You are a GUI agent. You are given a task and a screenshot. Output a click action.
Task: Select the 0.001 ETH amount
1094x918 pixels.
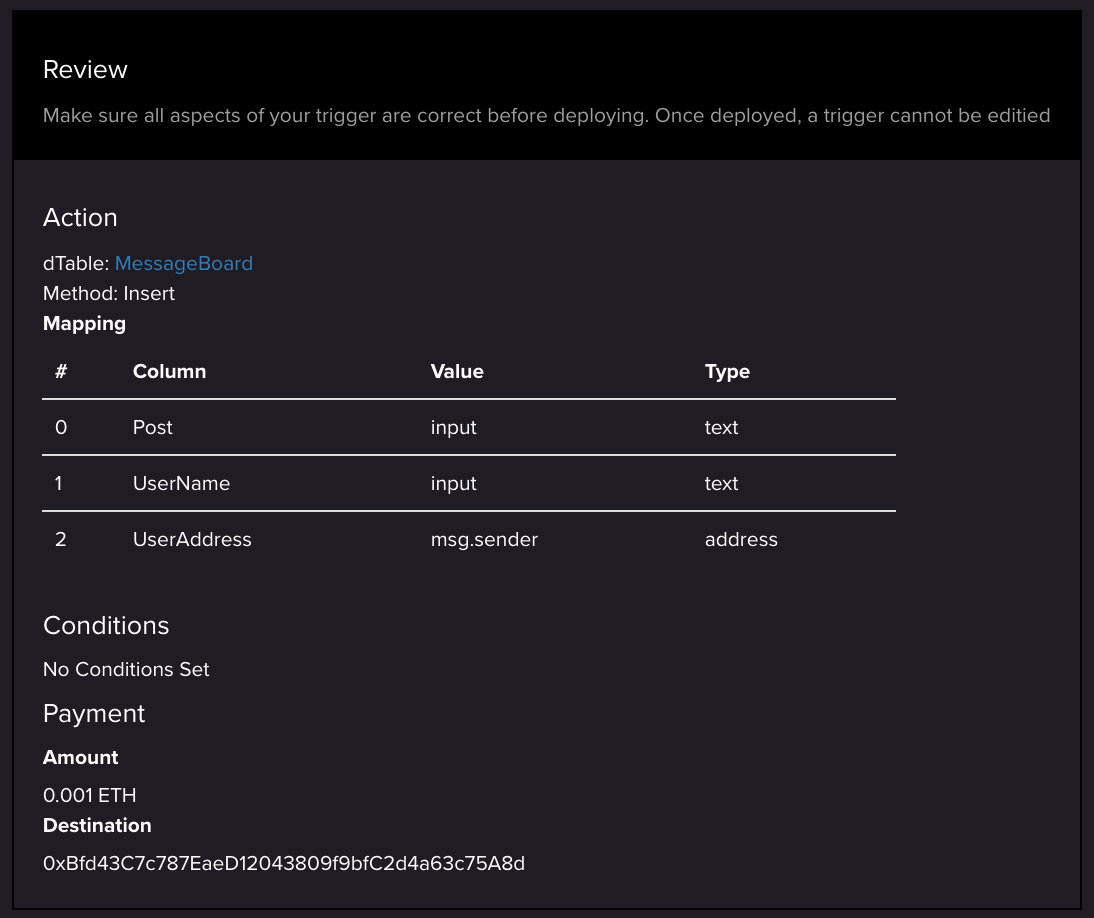(90, 796)
